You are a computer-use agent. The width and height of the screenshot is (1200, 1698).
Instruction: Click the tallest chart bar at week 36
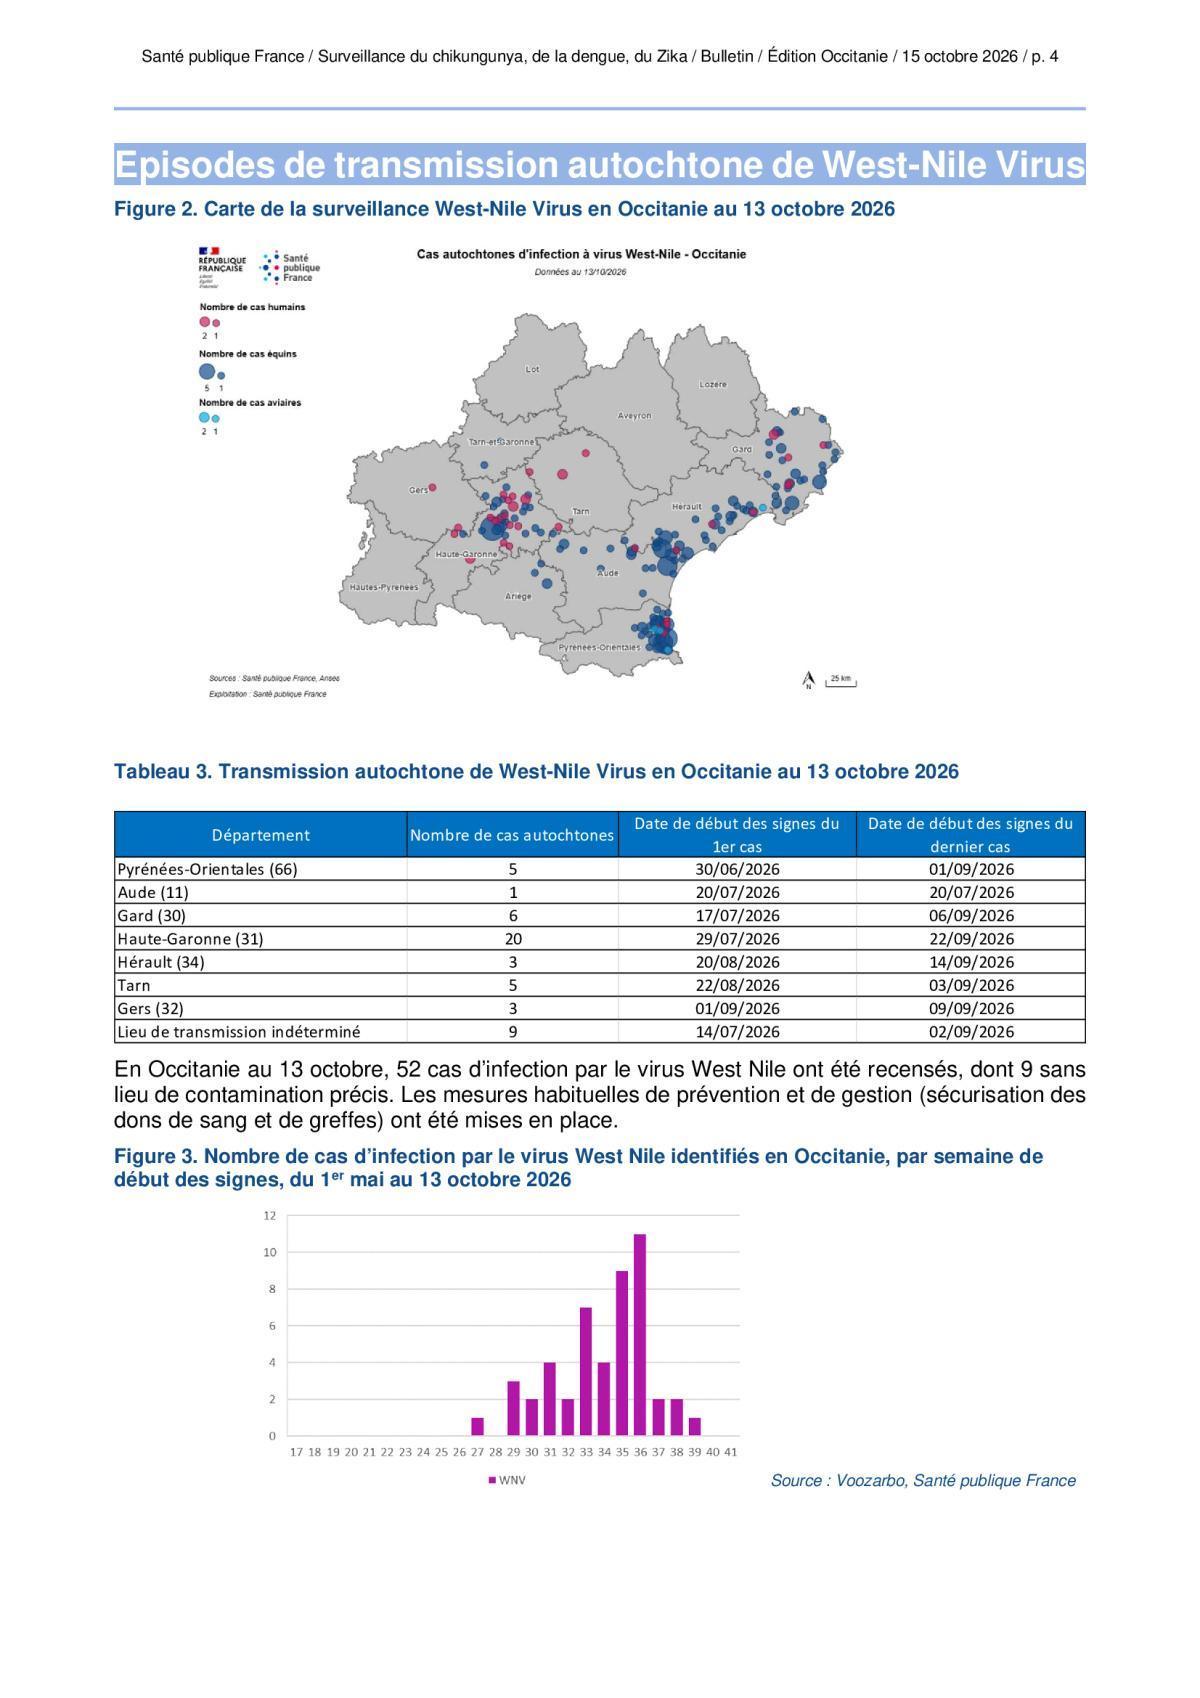640,1335
